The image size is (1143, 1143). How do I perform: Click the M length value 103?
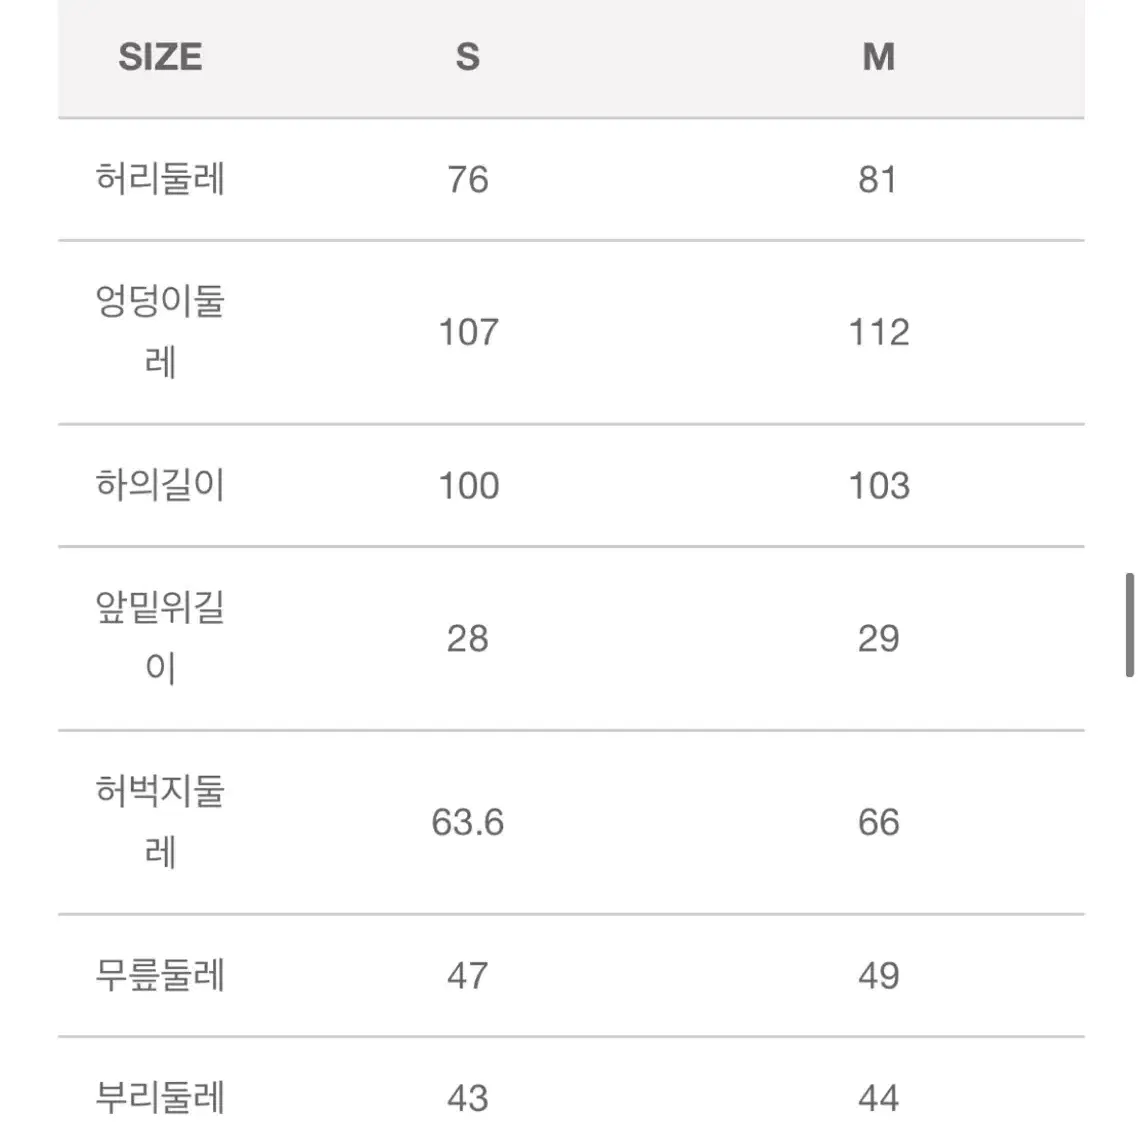879,485
